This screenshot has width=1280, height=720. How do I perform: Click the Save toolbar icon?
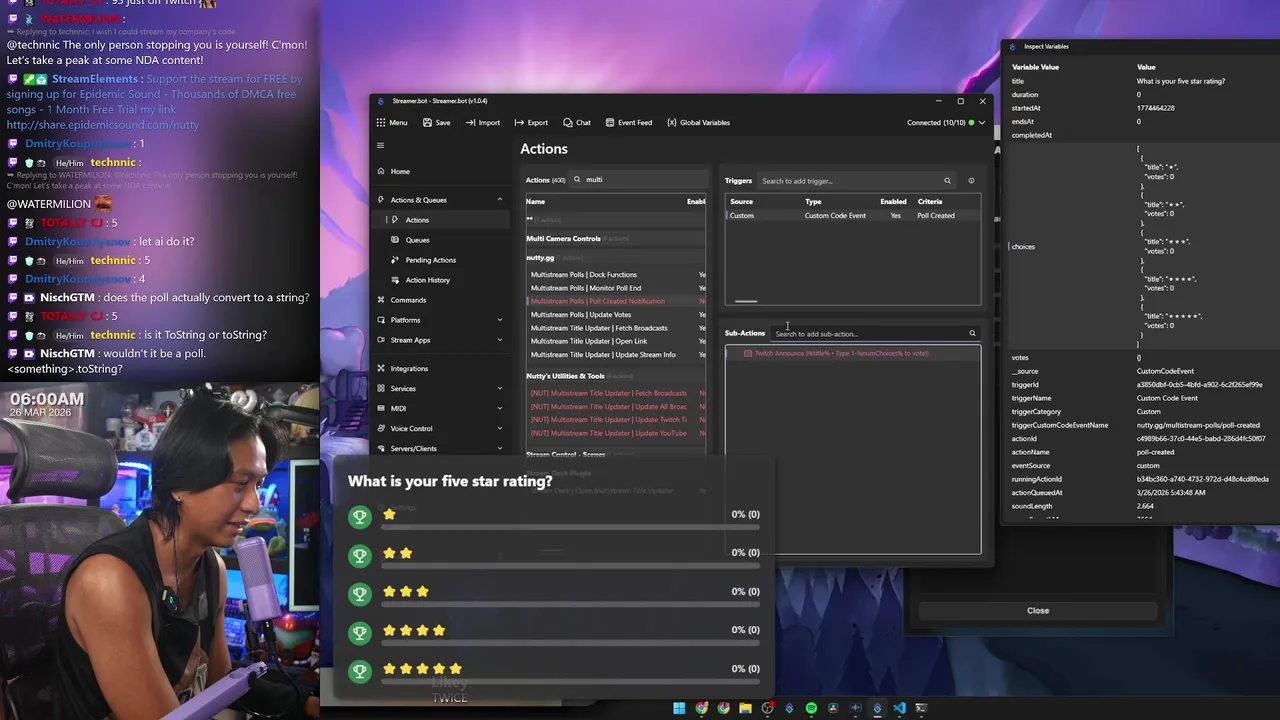[428, 123]
